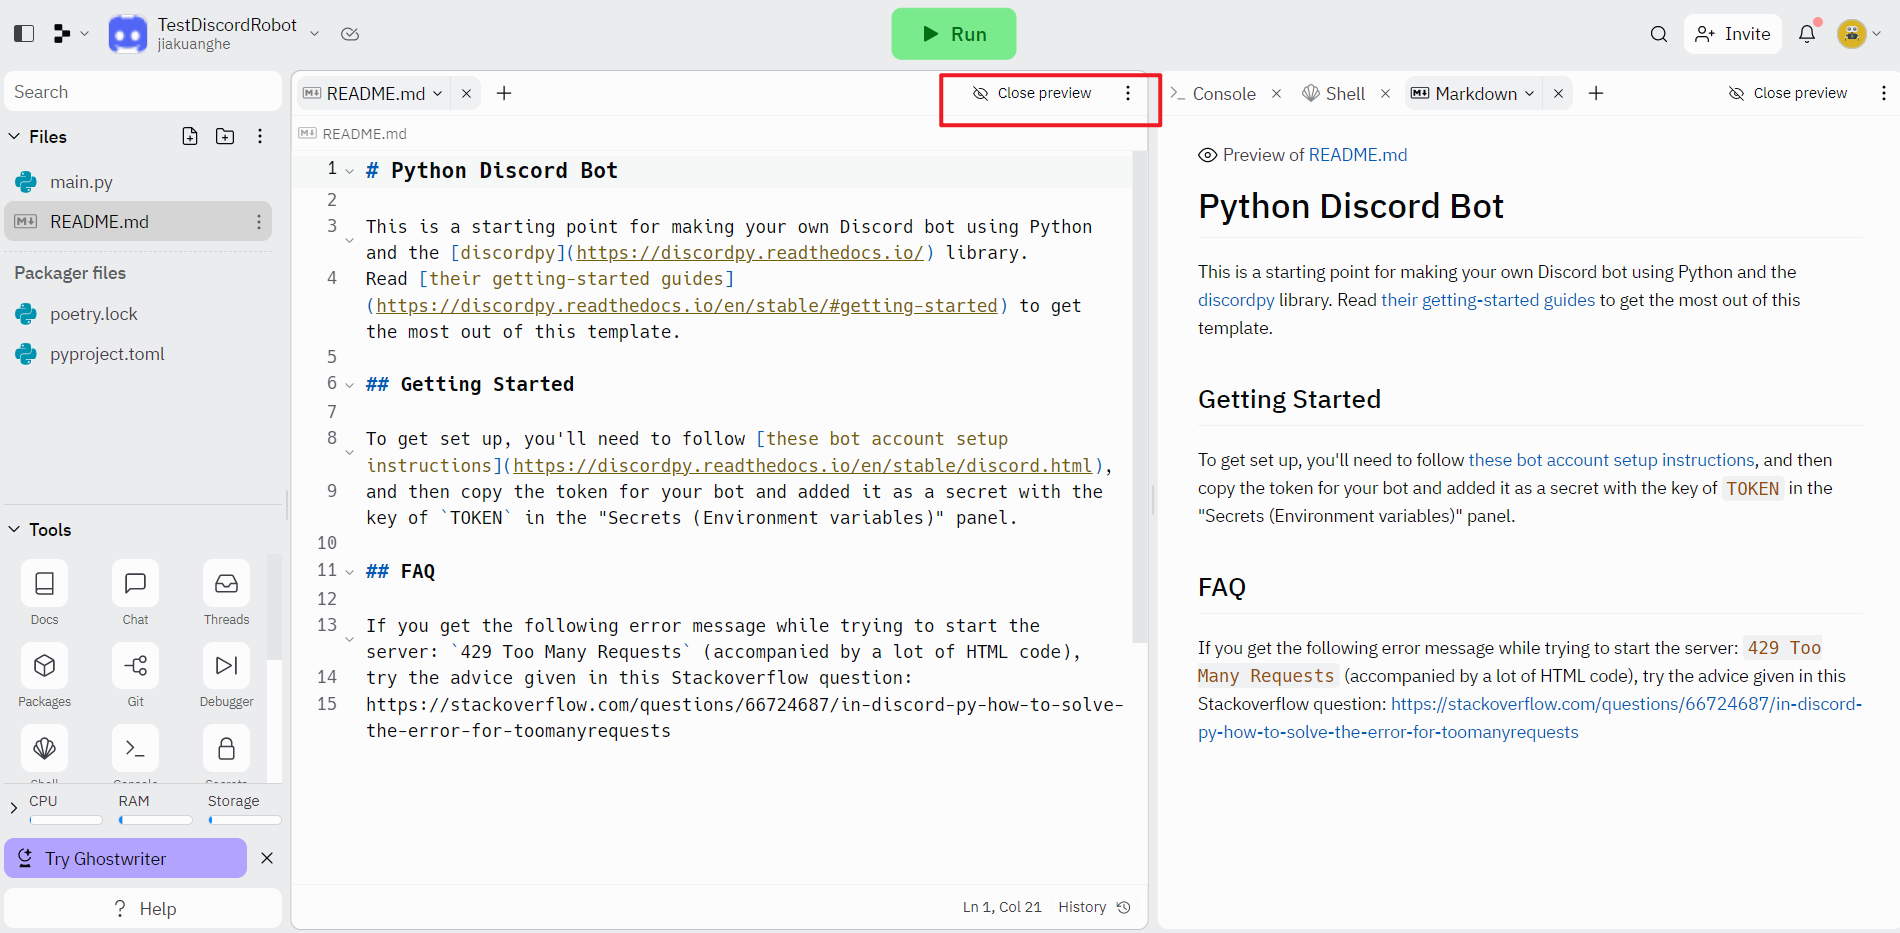Create a new folder via the add-folder icon
The height and width of the screenshot is (933, 1900).
point(225,136)
